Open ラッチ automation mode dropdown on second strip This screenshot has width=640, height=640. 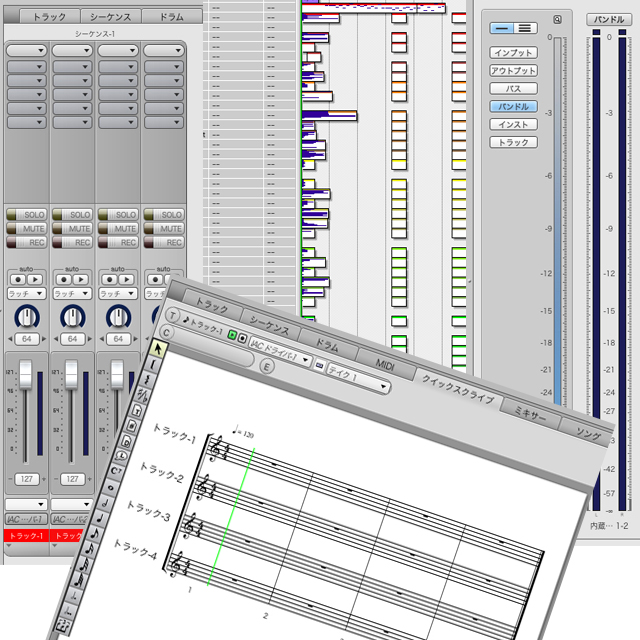click(72, 293)
